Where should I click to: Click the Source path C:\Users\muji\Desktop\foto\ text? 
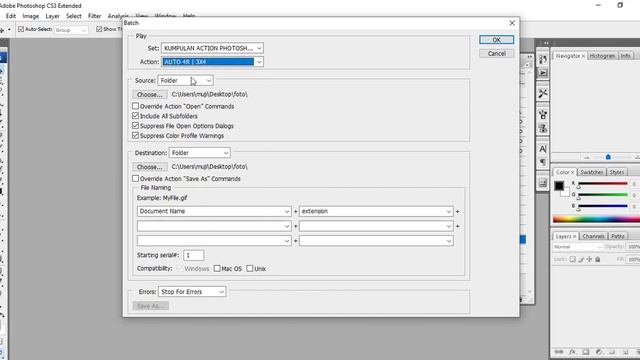tap(209, 94)
